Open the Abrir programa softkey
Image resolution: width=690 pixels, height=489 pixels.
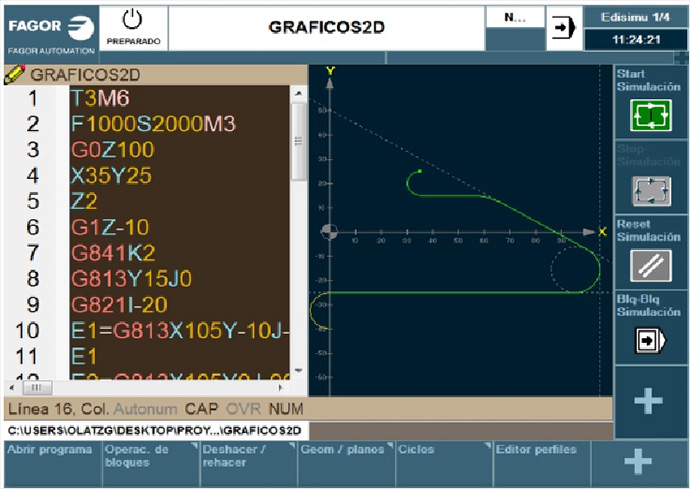click(x=53, y=463)
